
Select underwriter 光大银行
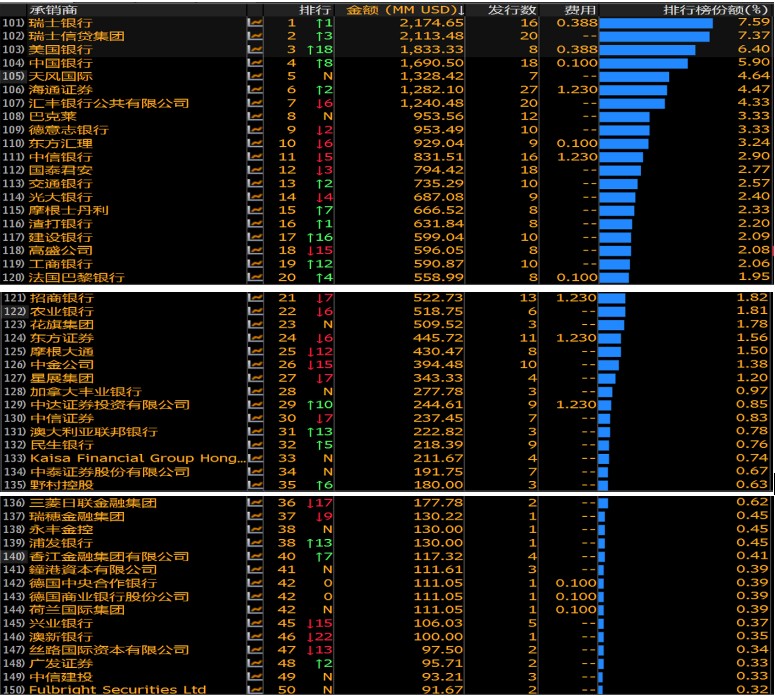[x=60, y=197]
